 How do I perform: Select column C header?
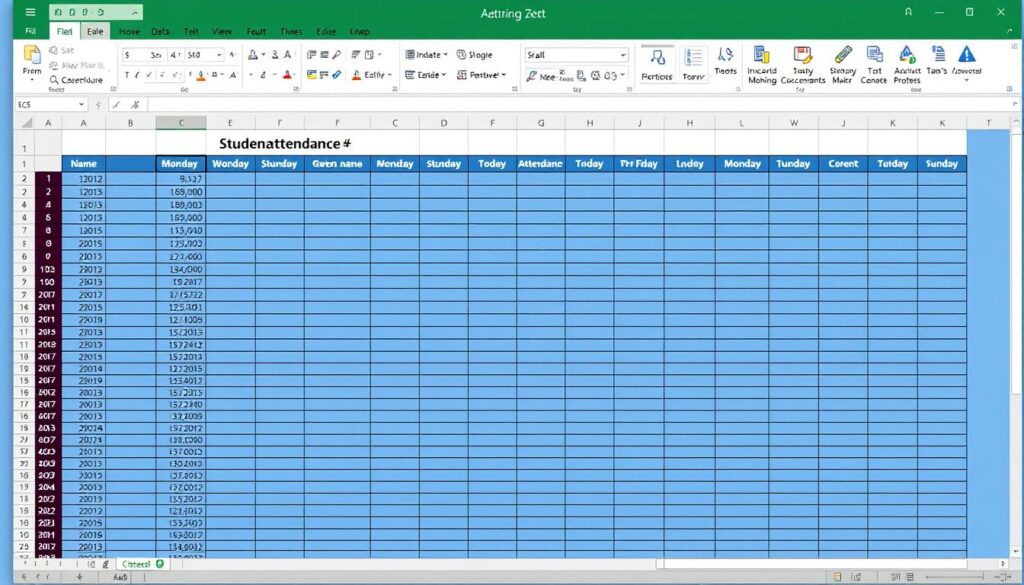181,123
